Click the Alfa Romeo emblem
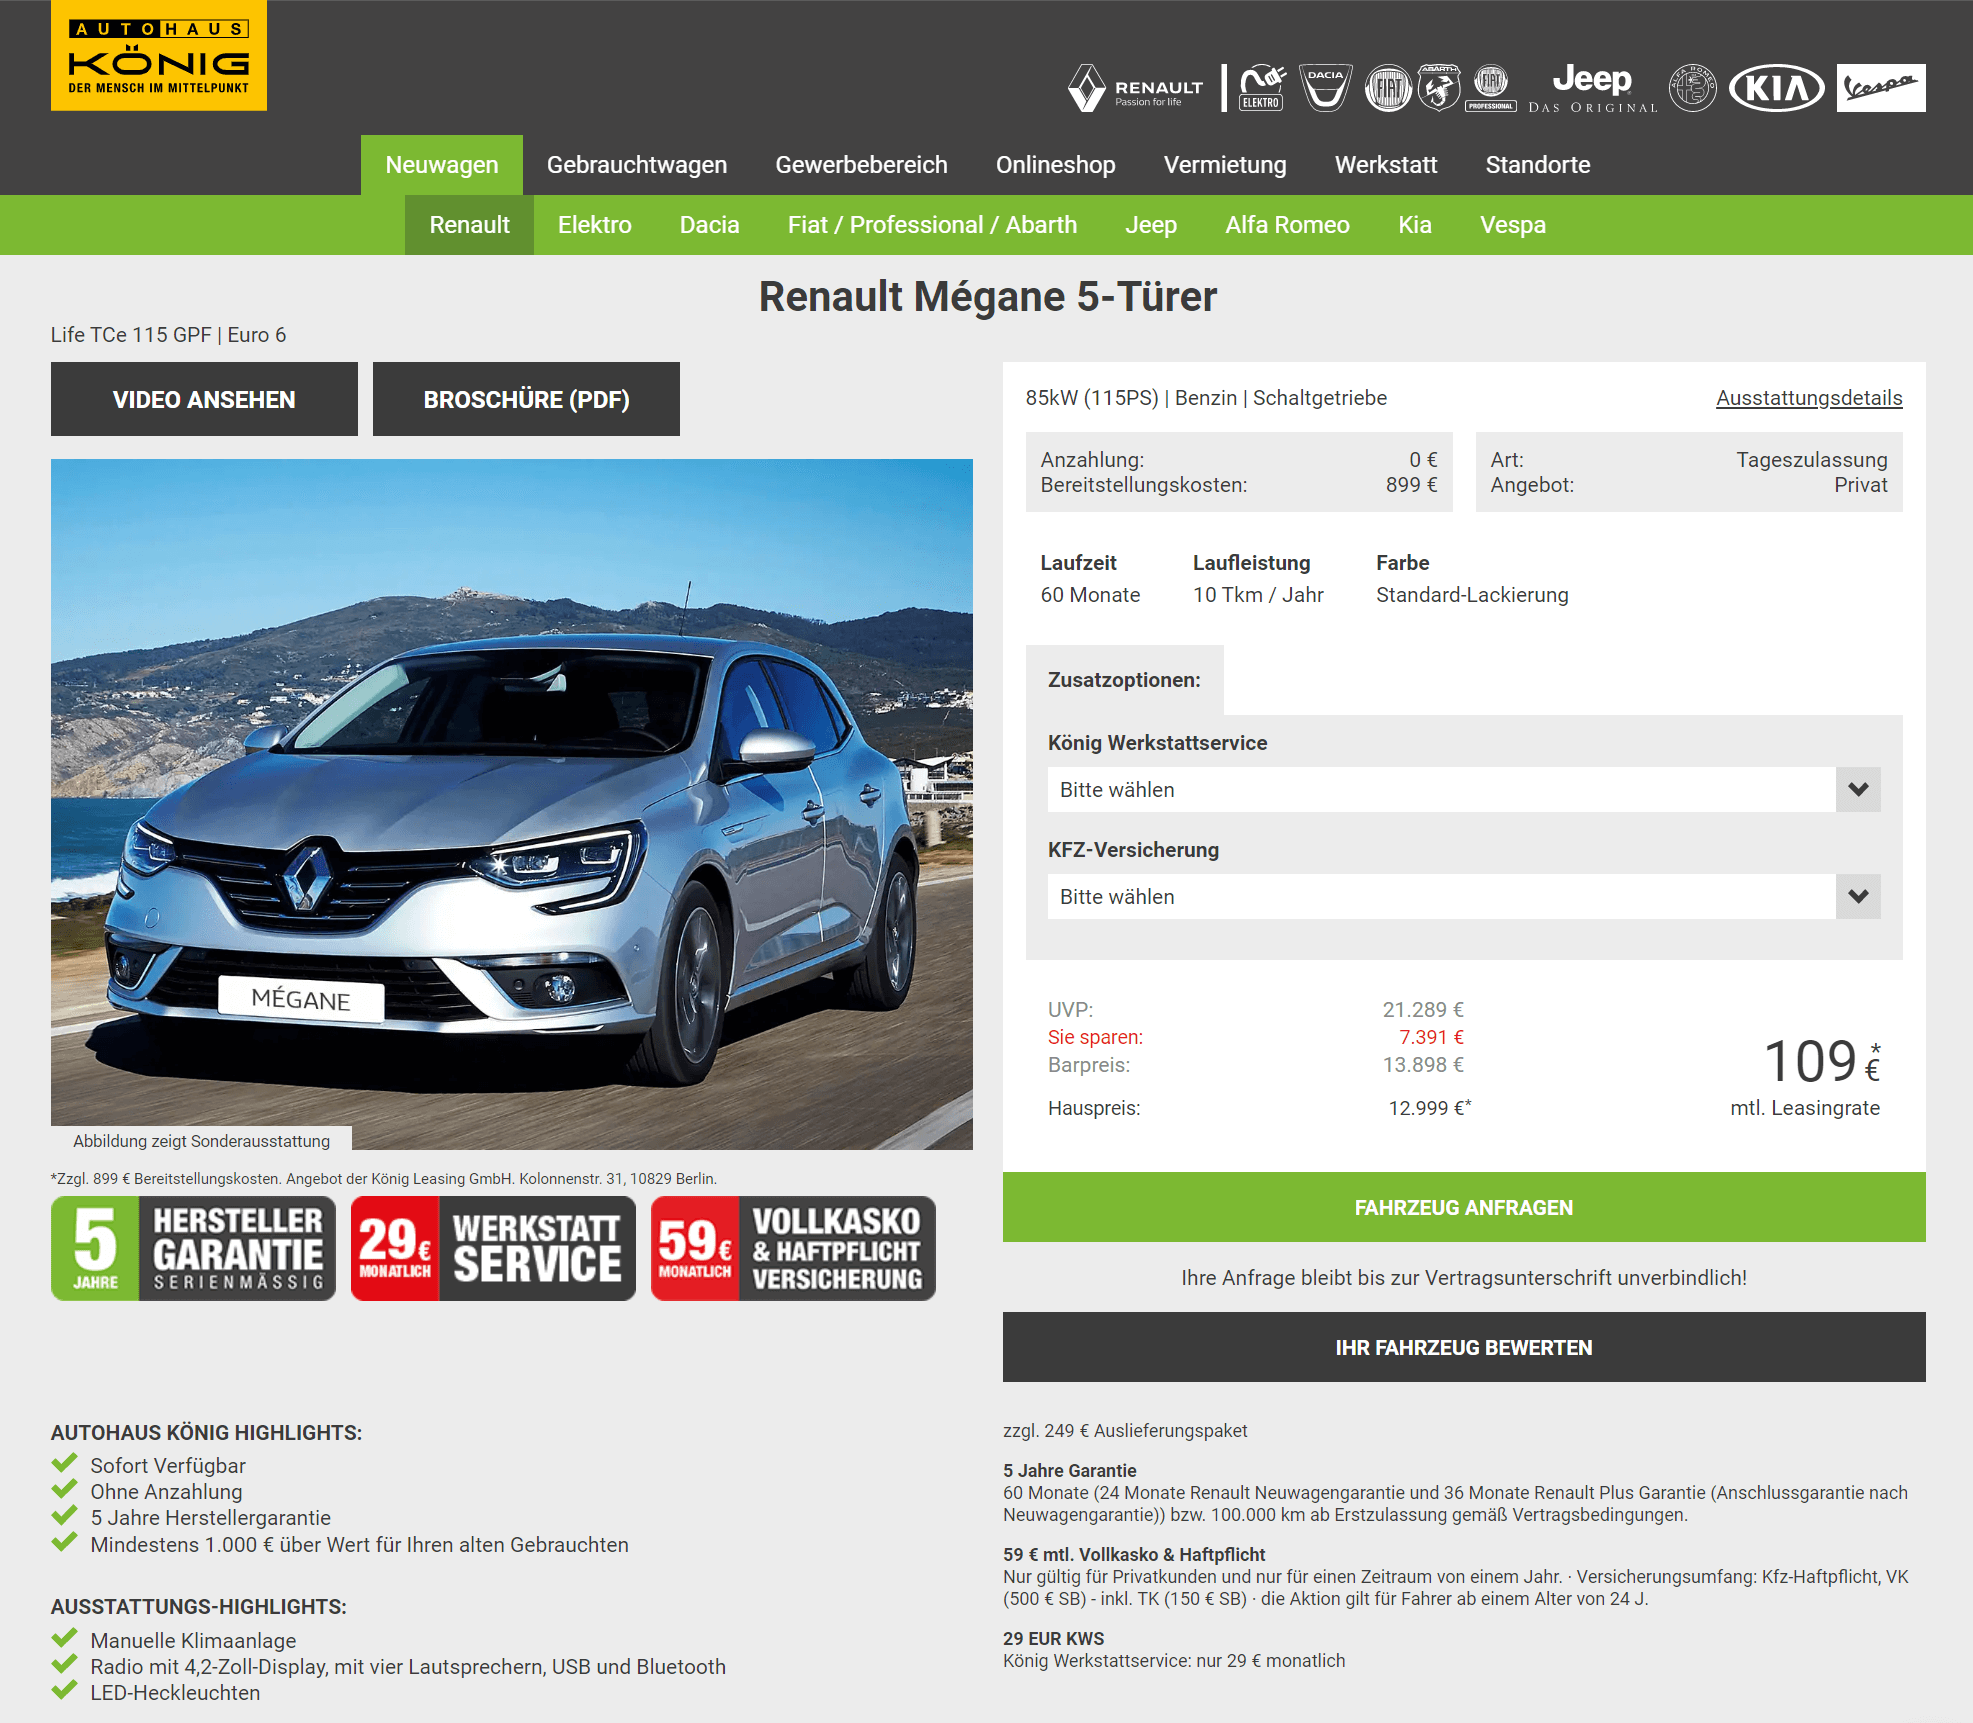The image size is (1973, 1723). tap(1693, 88)
